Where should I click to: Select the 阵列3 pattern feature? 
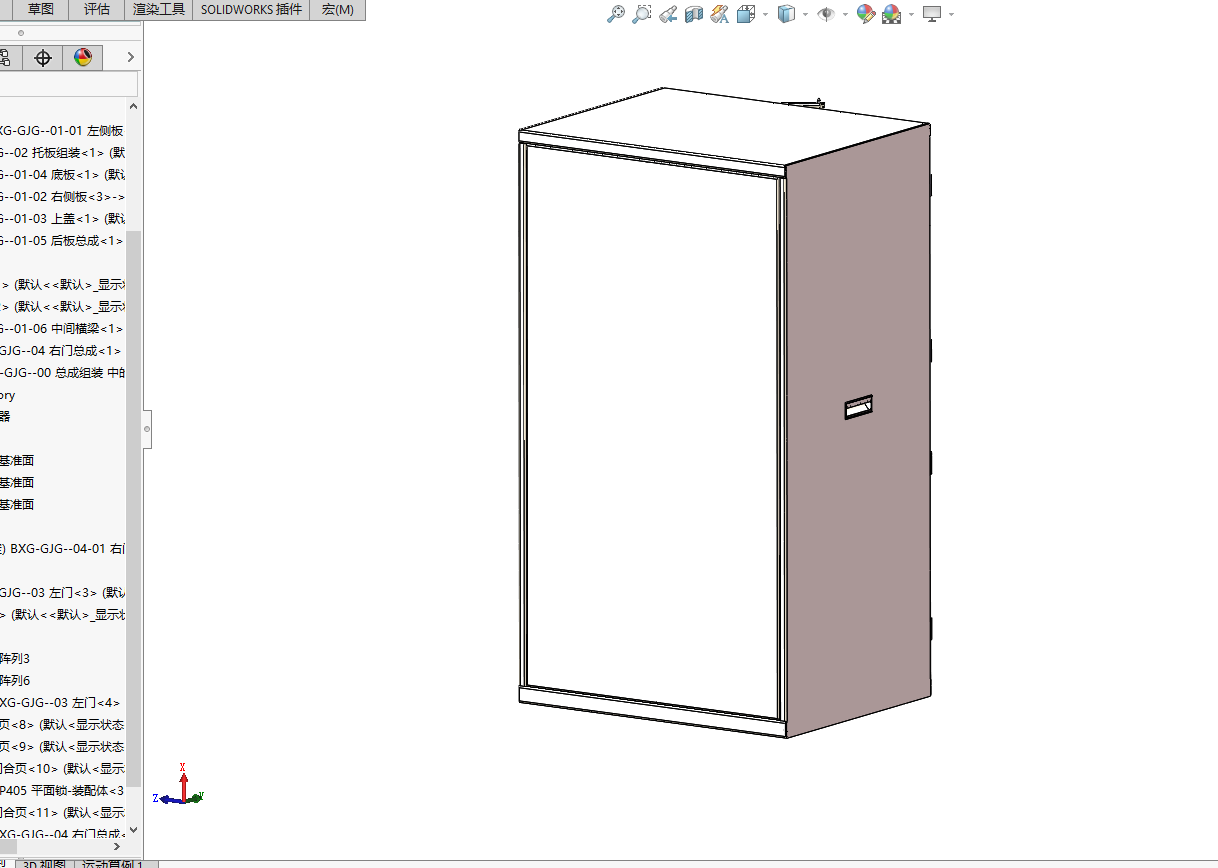coord(15,659)
